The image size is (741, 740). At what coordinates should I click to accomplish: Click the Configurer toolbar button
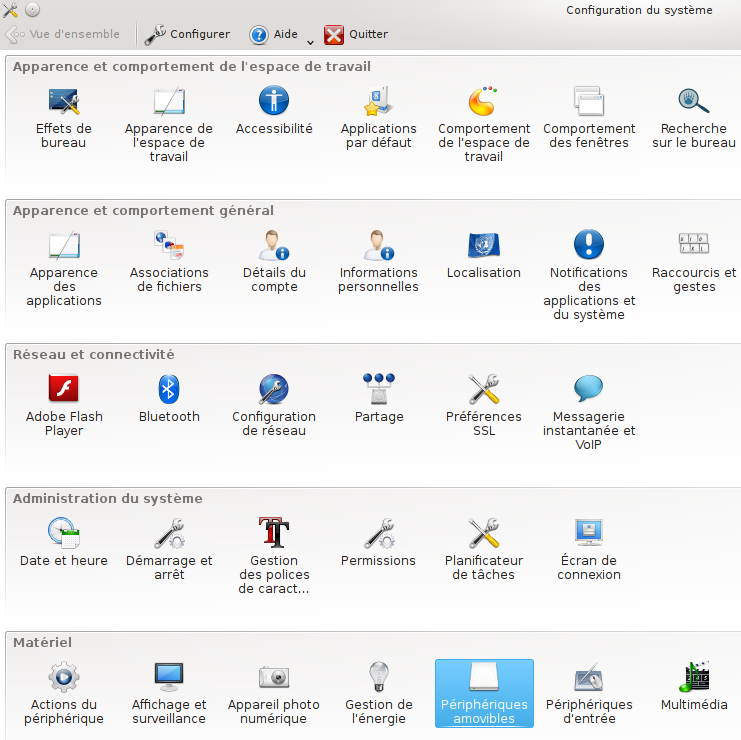click(188, 34)
